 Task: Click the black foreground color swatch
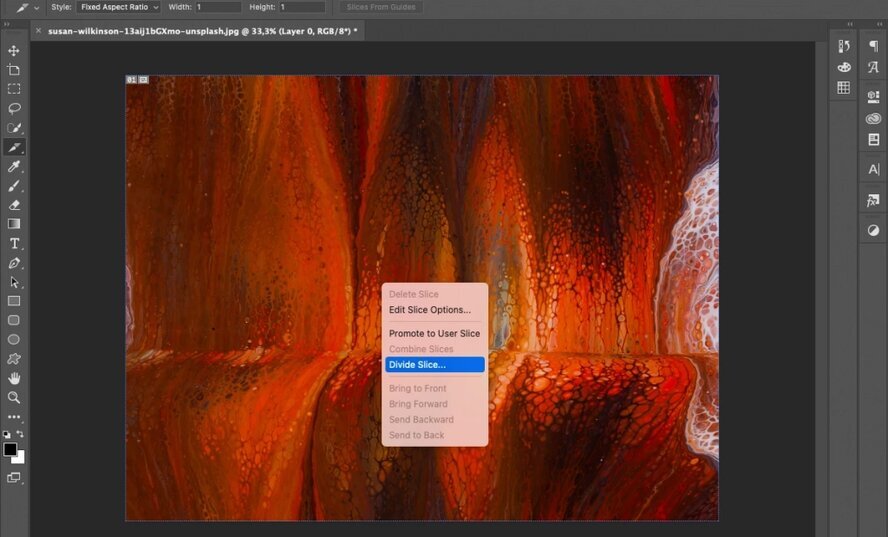[x=10, y=449]
